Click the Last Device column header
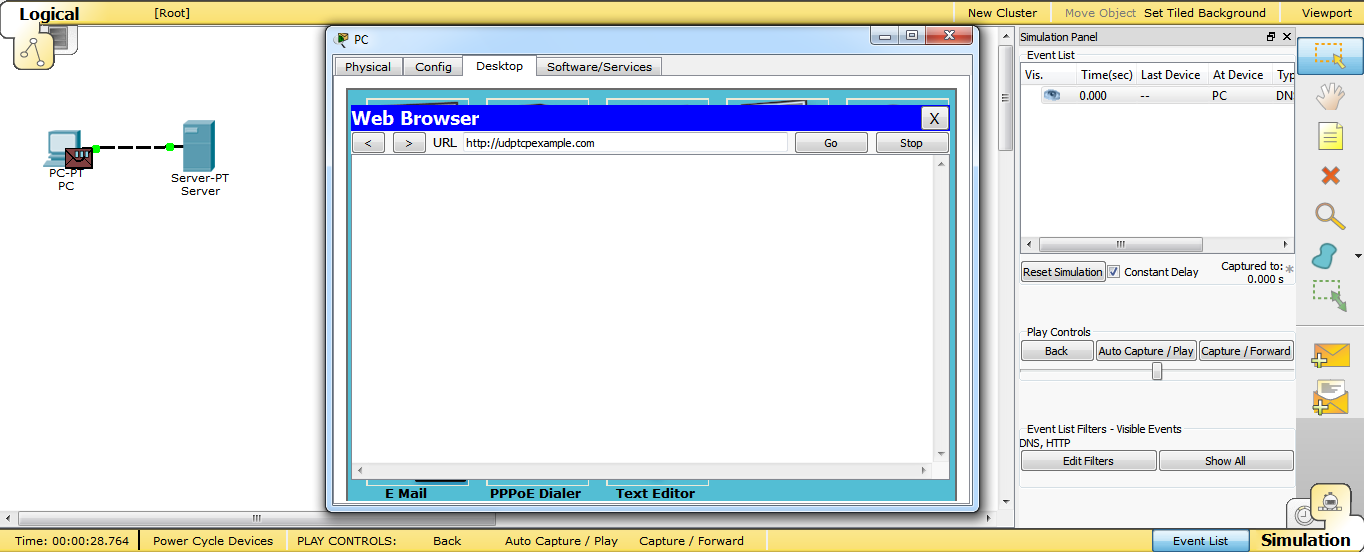 (x=1172, y=75)
